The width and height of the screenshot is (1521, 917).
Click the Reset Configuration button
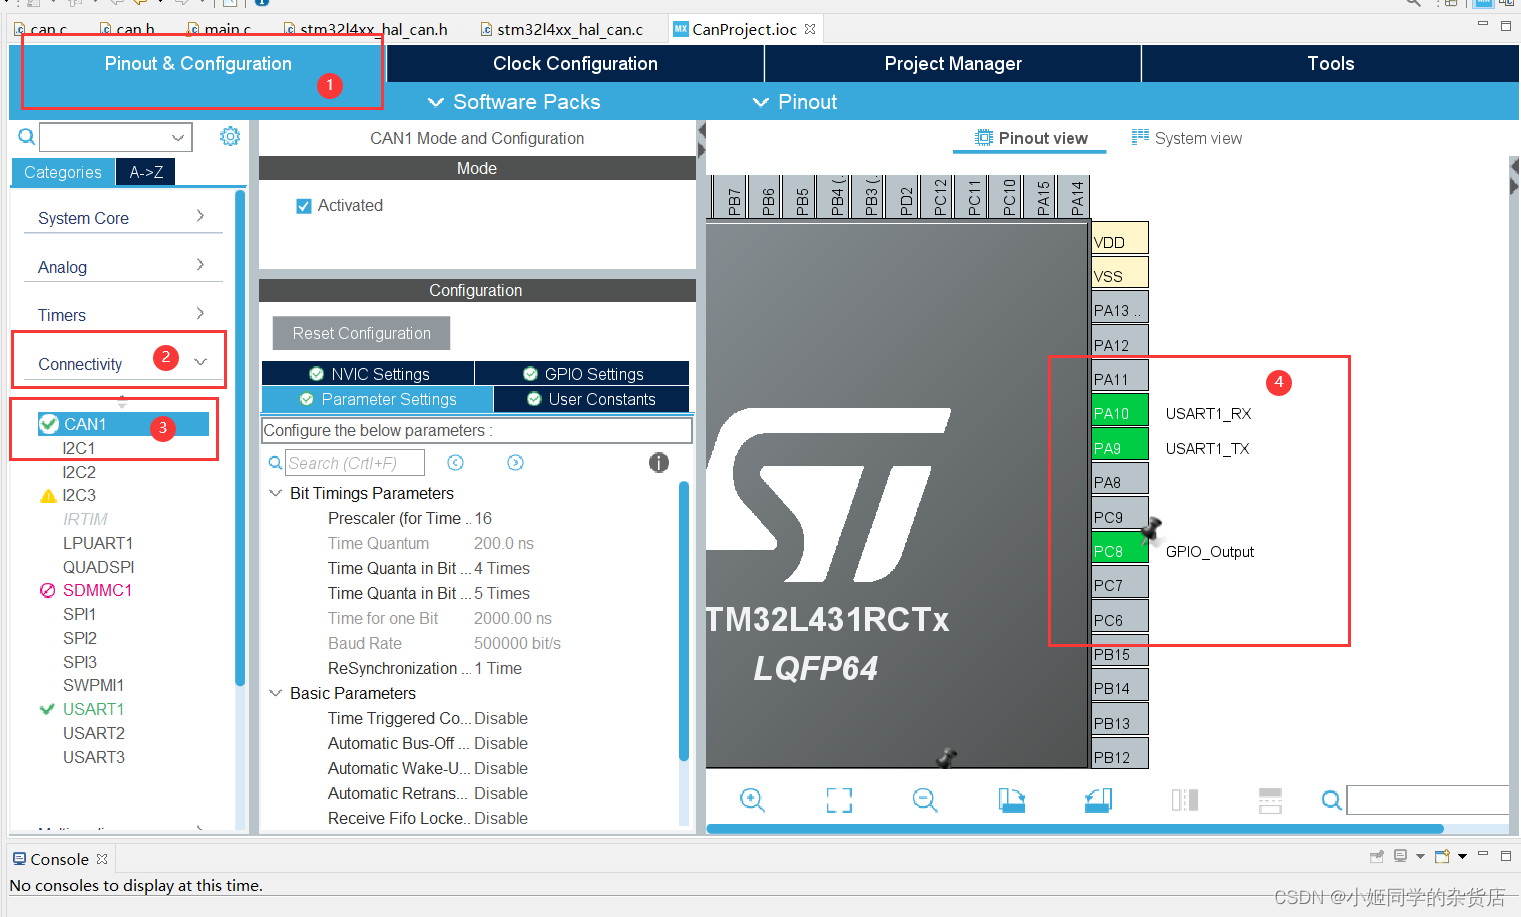tap(360, 333)
